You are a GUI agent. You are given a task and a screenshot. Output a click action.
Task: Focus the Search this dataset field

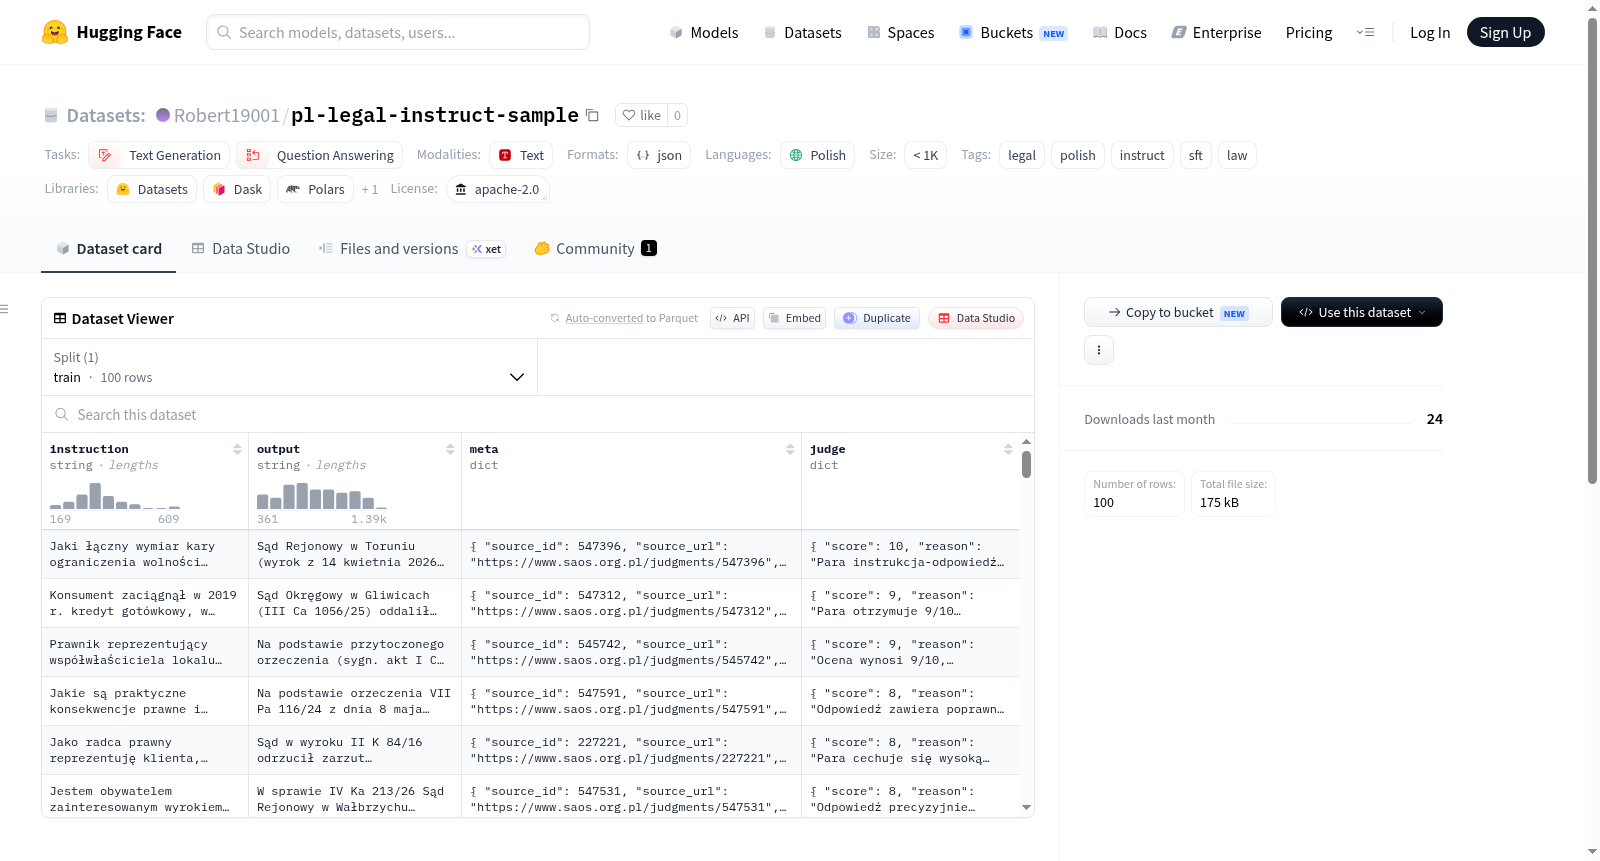click(x=538, y=414)
